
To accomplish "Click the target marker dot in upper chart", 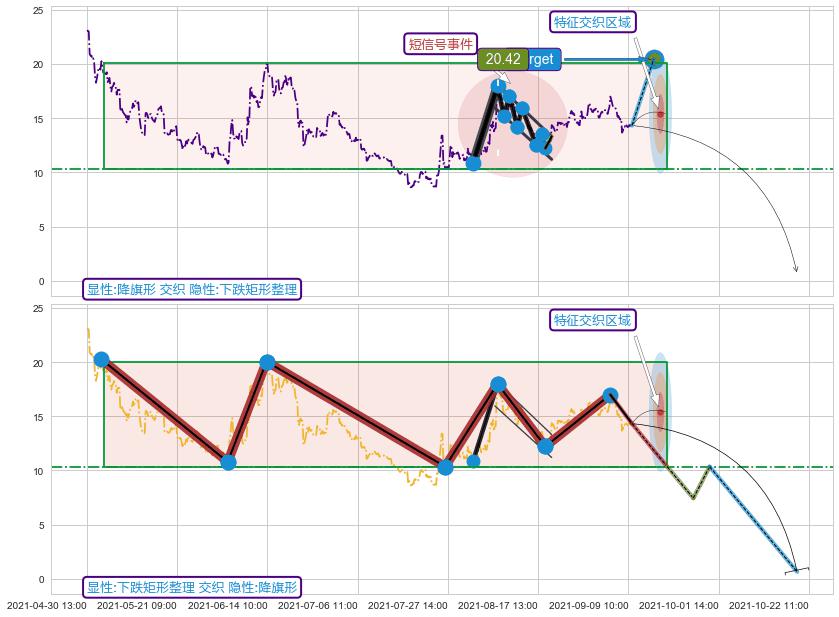I will coord(654,60).
